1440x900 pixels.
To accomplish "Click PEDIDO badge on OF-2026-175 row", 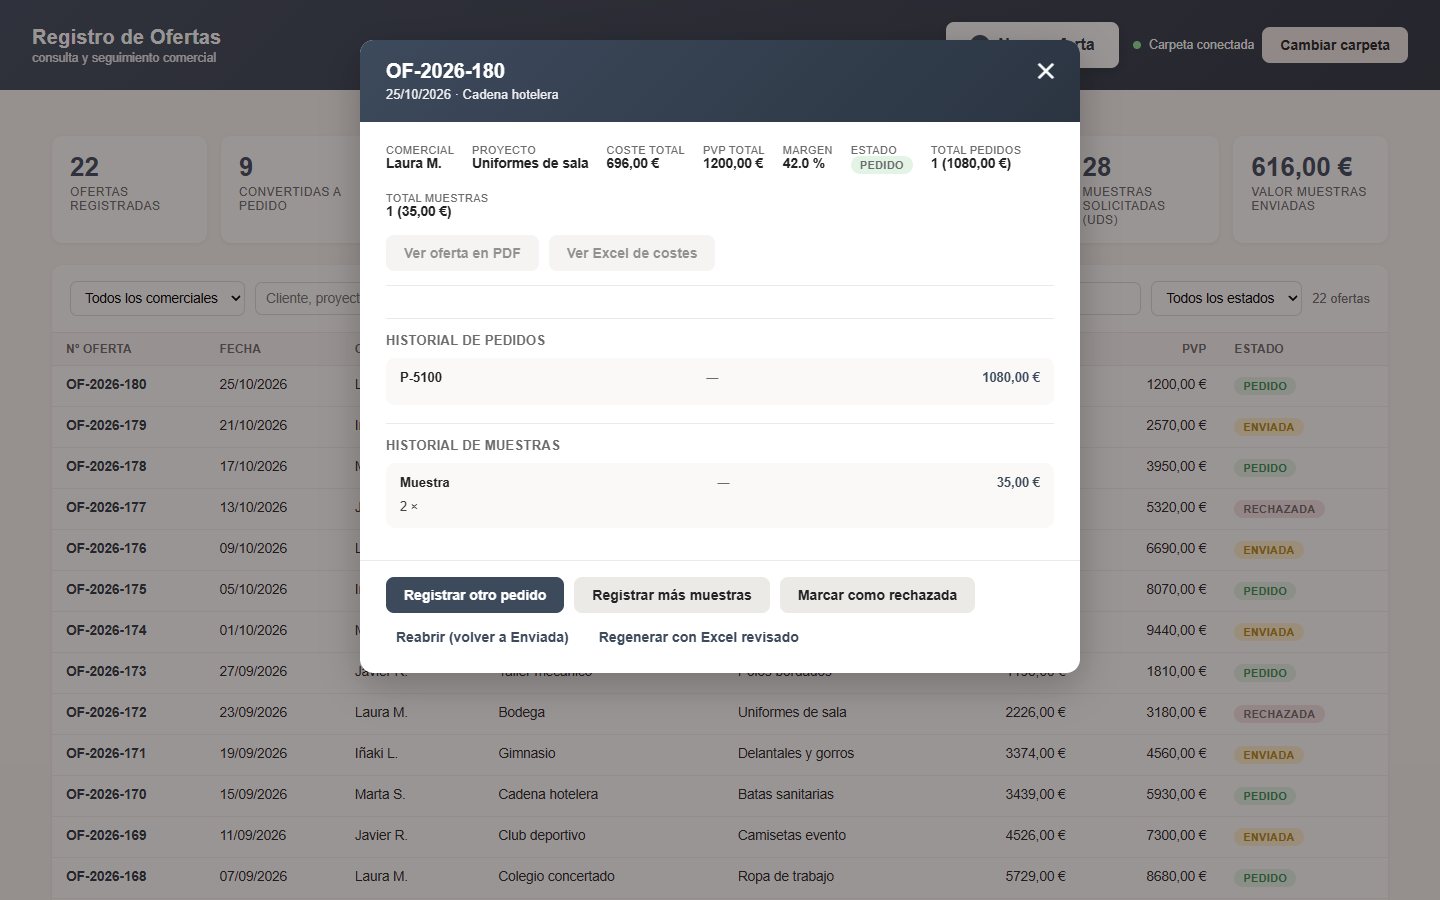I will (1265, 591).
